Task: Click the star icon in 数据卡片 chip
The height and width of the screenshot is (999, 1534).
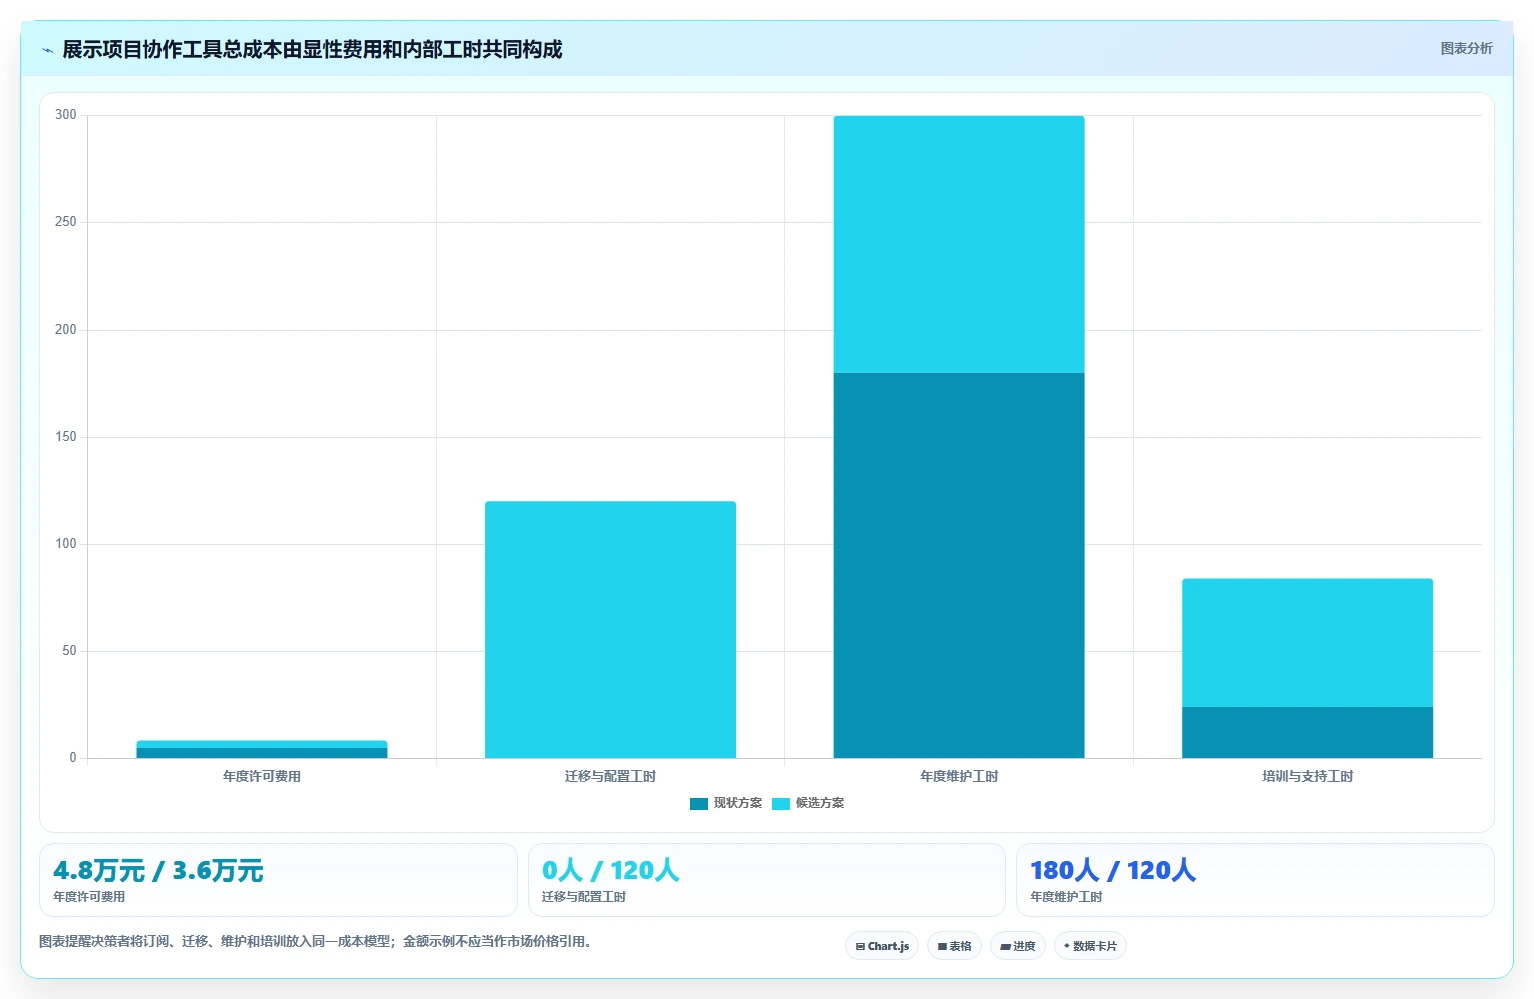Action: point(1067,946)
